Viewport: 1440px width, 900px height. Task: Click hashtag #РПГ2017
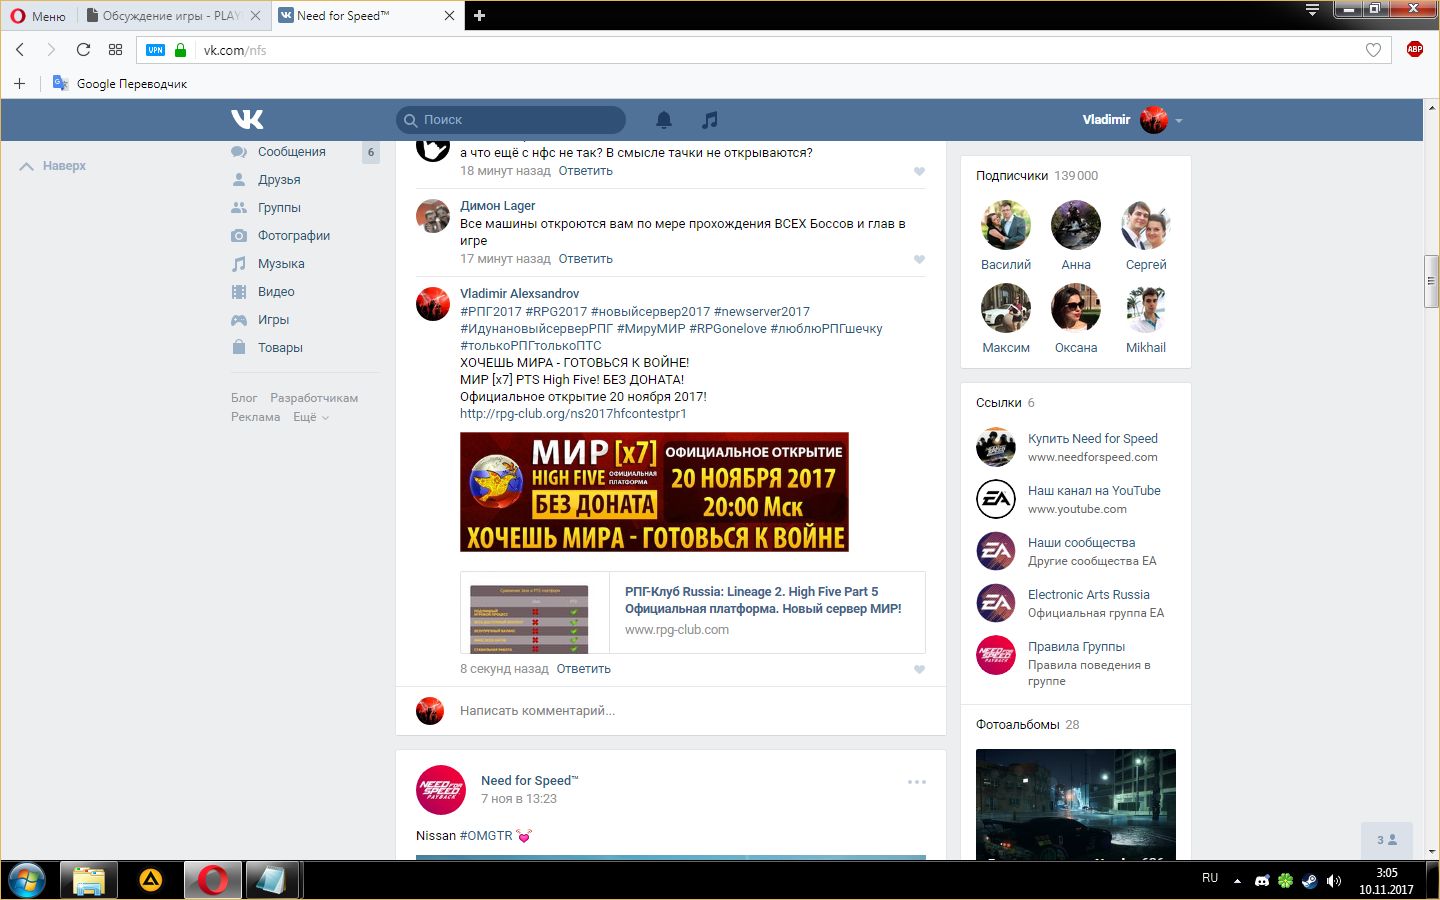(x=490, y=312)
